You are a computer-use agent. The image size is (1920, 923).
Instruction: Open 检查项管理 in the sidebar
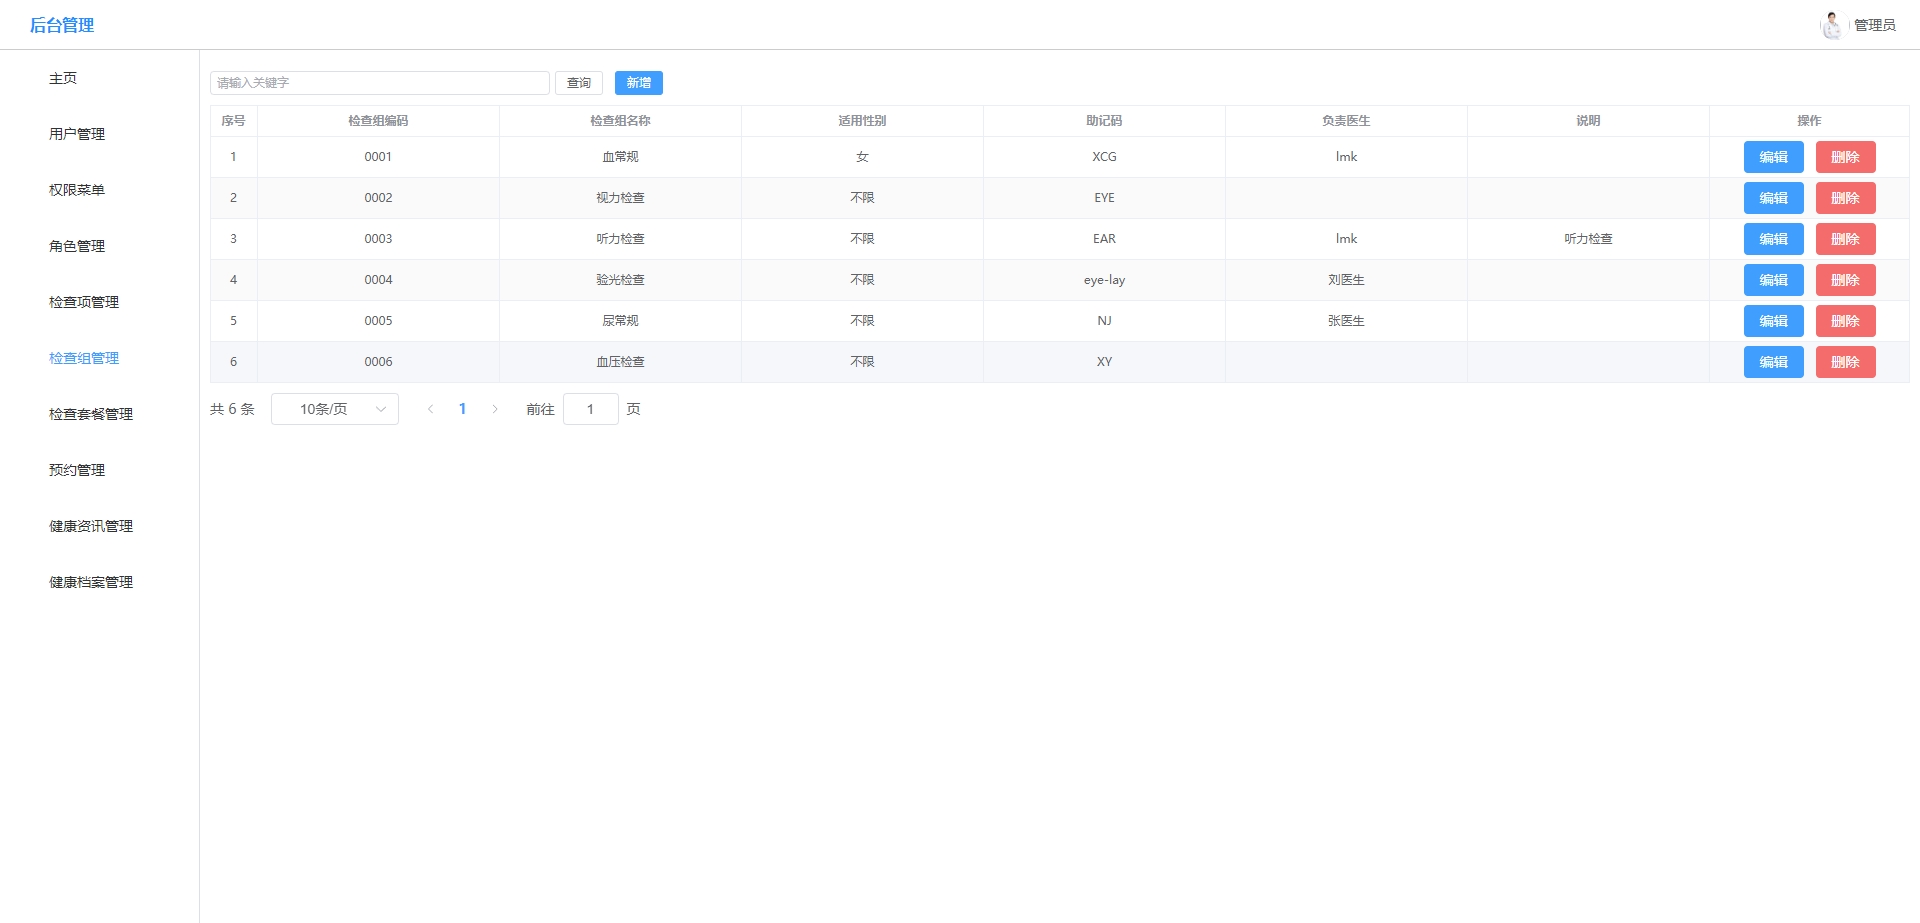click(84, 302)
